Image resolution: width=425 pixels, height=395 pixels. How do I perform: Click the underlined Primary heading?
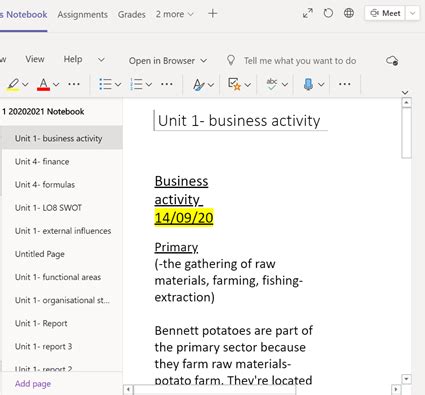point(176,247)
